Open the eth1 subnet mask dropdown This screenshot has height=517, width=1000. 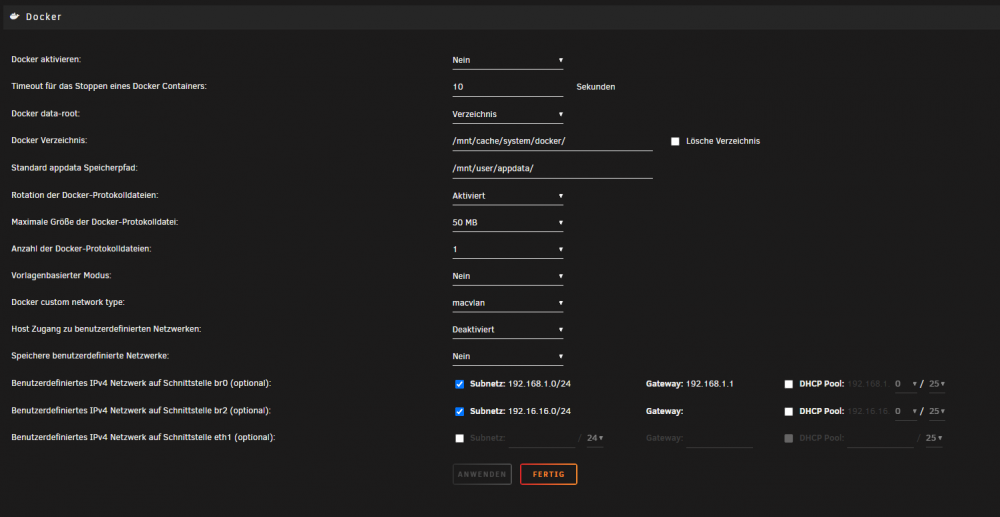point(595,439)
